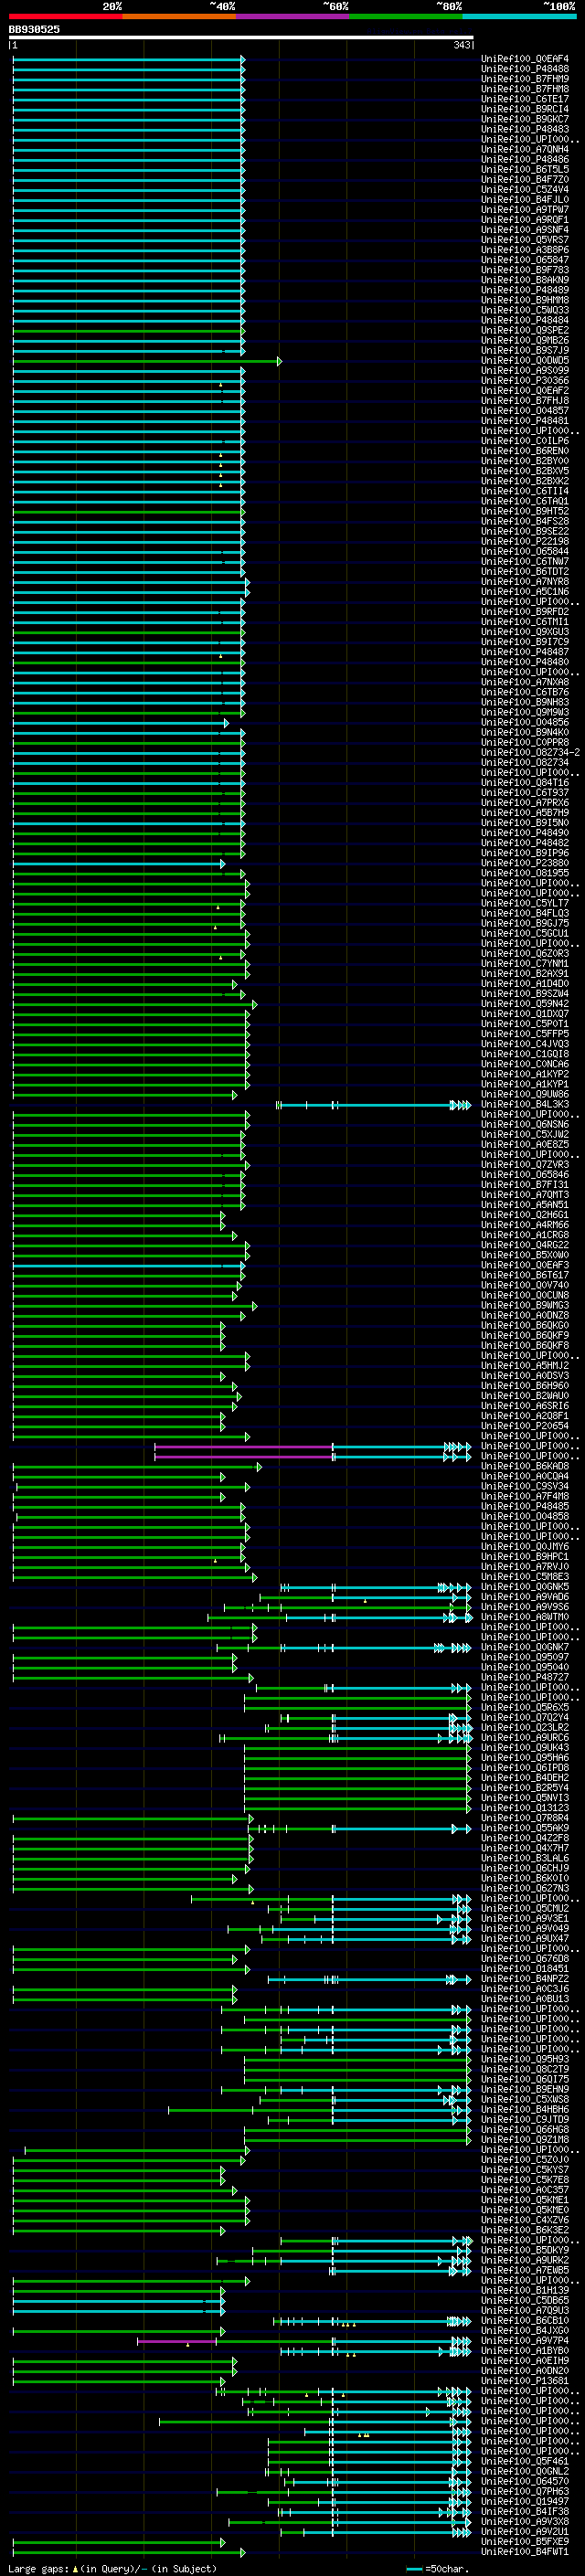Select hit label UniRef100_Q6NSN6
The height and width of the screenshot is (2576, 585).
point(525,1124)
